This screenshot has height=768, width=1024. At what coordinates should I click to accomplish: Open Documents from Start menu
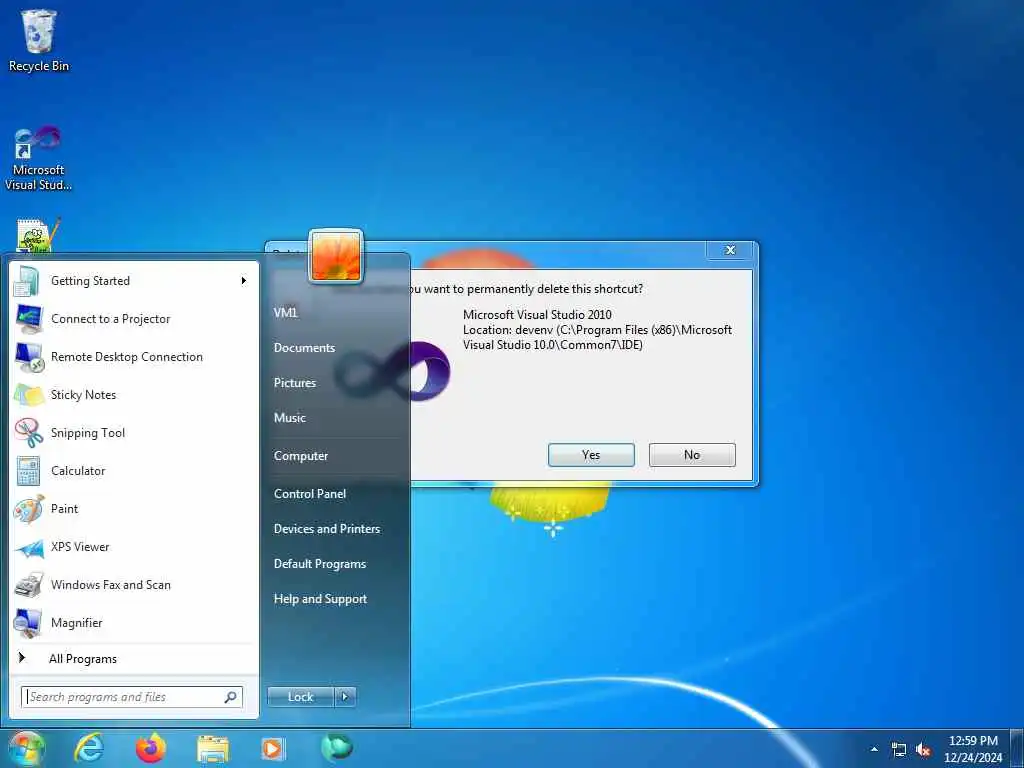[304, 348]
